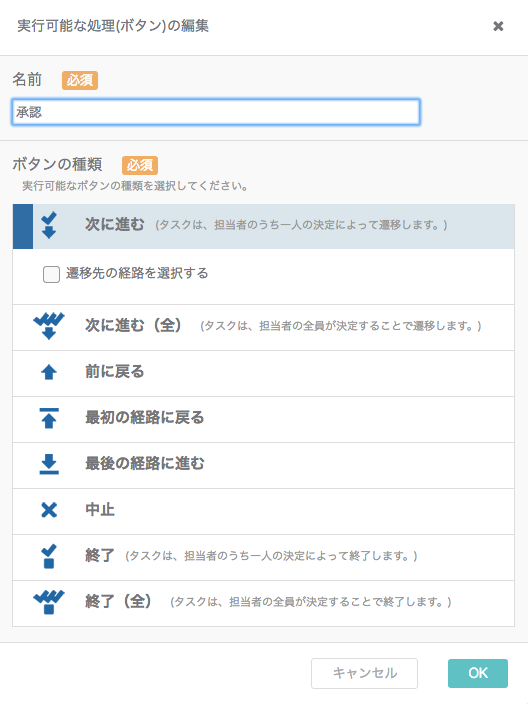Choose 最初の経路に戻る from the list
The width and height of the screenshot is (528, 704).
[264, 419]
